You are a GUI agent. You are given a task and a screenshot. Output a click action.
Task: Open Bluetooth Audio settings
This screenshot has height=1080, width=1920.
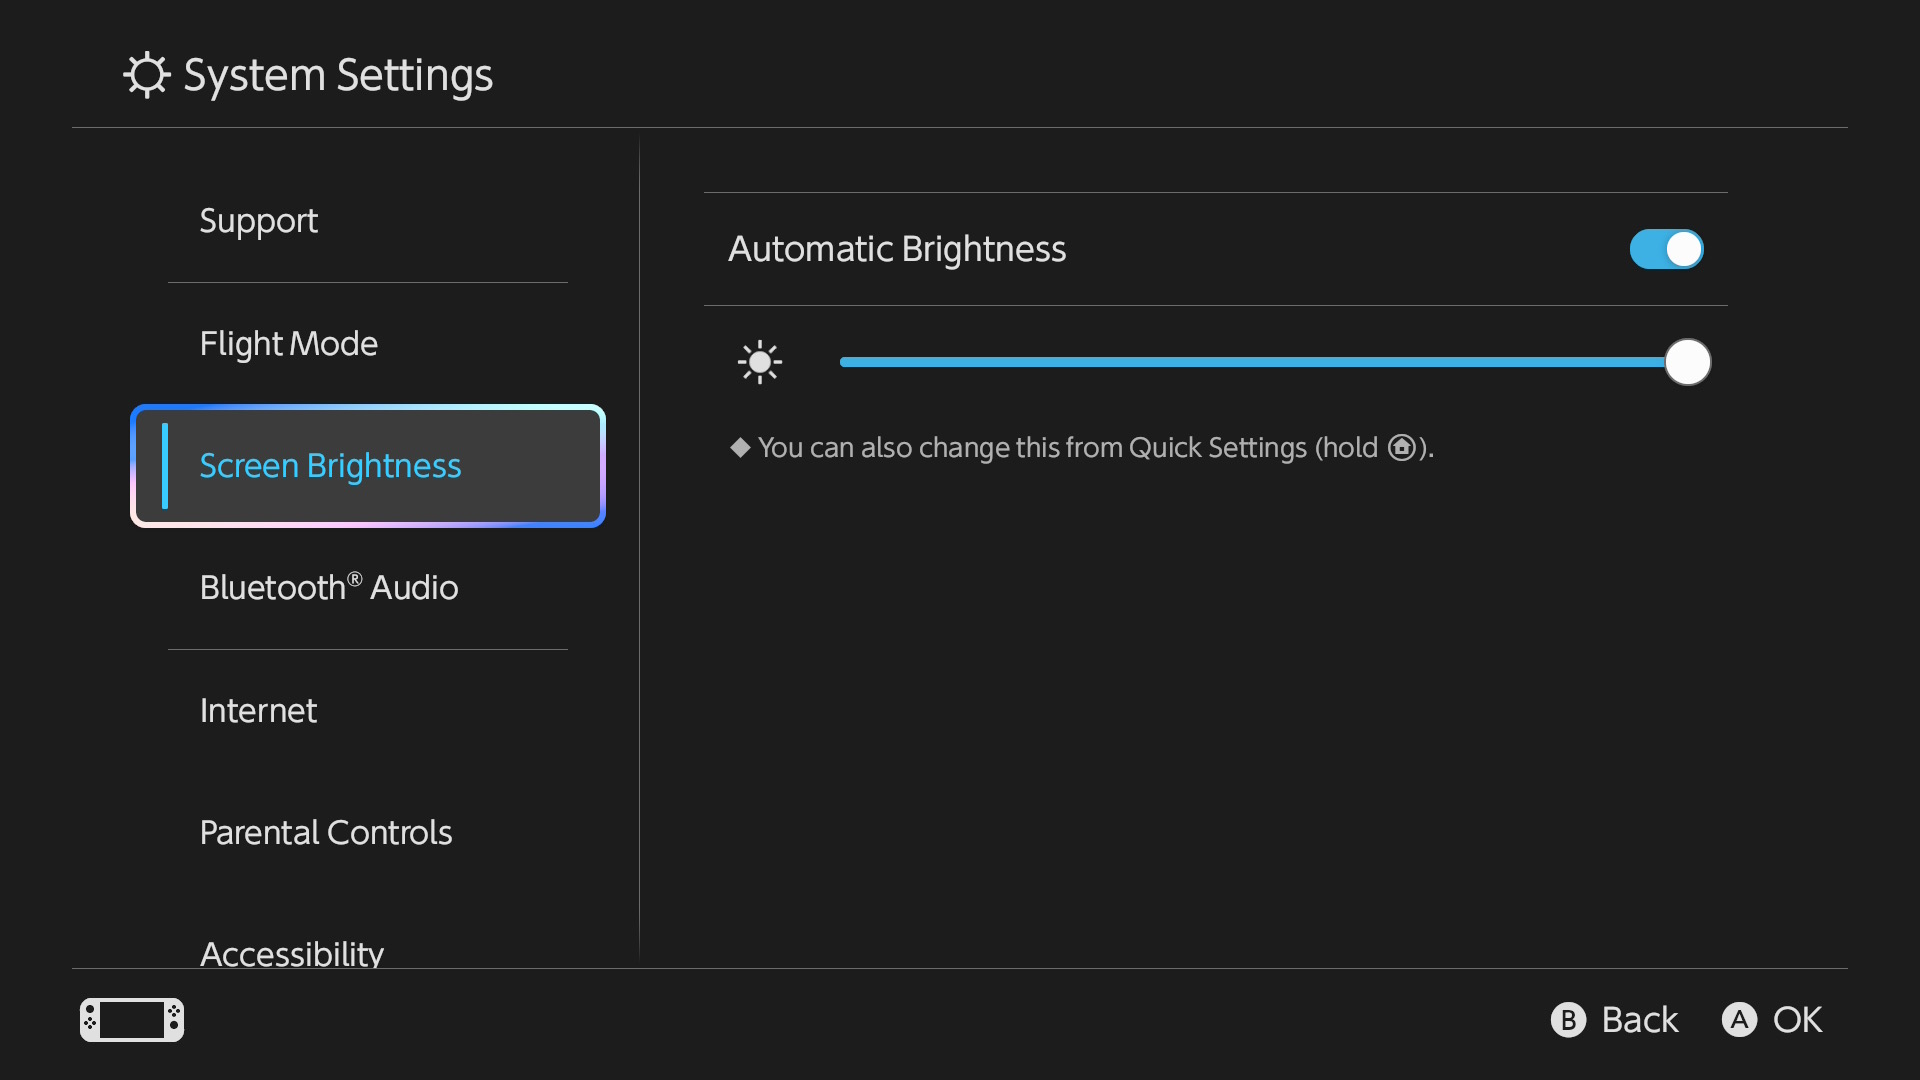coord(328,588)
